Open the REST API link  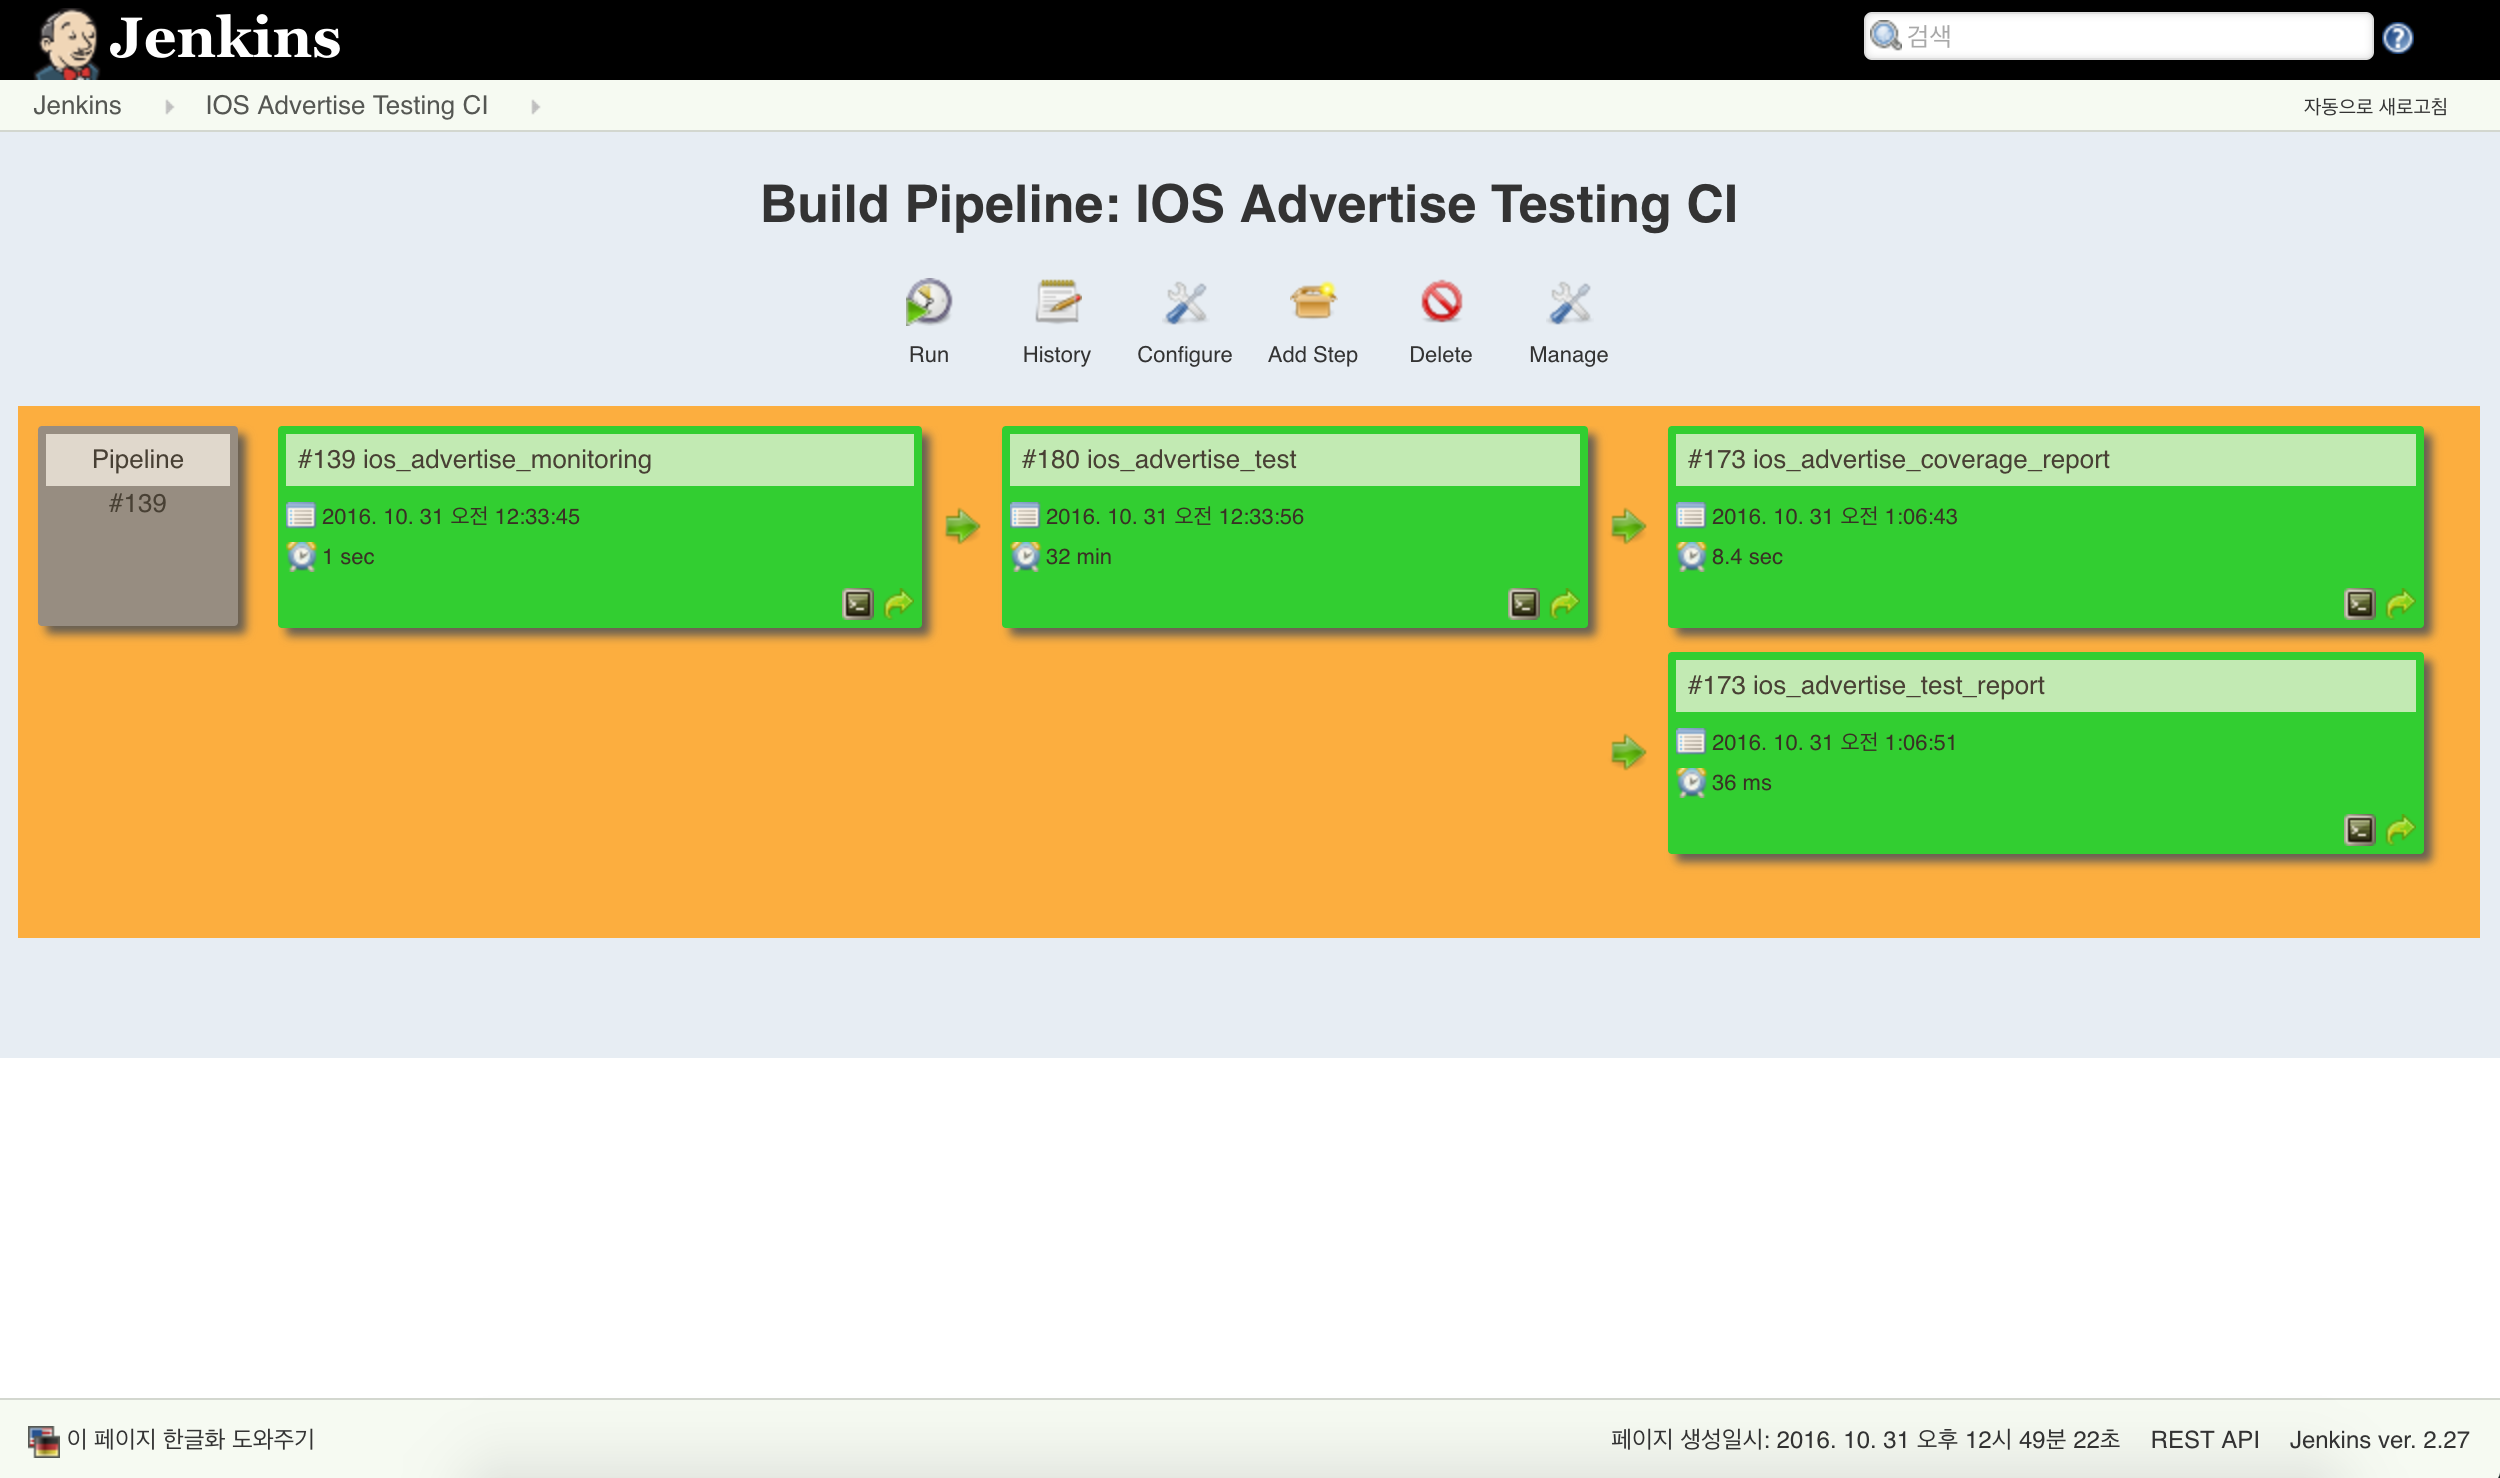tap(2205, 1440)
